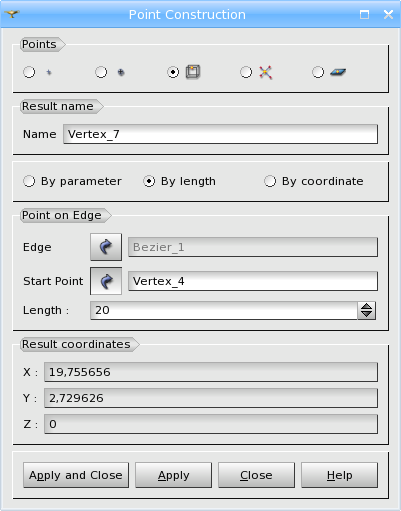Increase the Length value with the up arrow
The width and height of the screenshot is (401, 511).
point(367,307)
